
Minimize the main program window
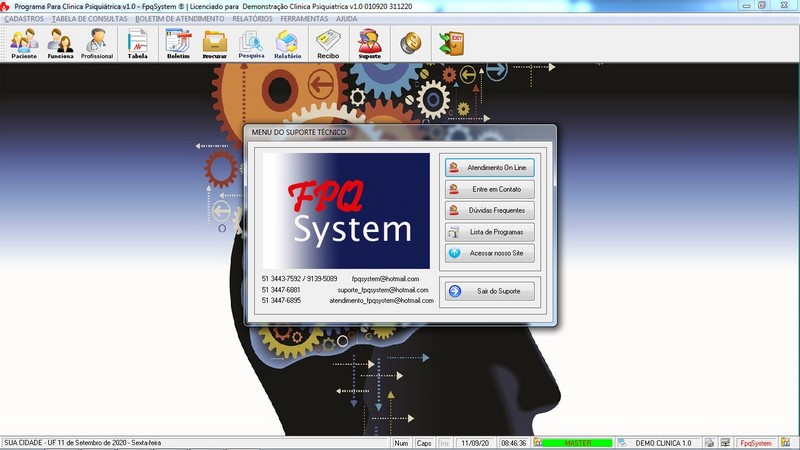coord(746,6)
